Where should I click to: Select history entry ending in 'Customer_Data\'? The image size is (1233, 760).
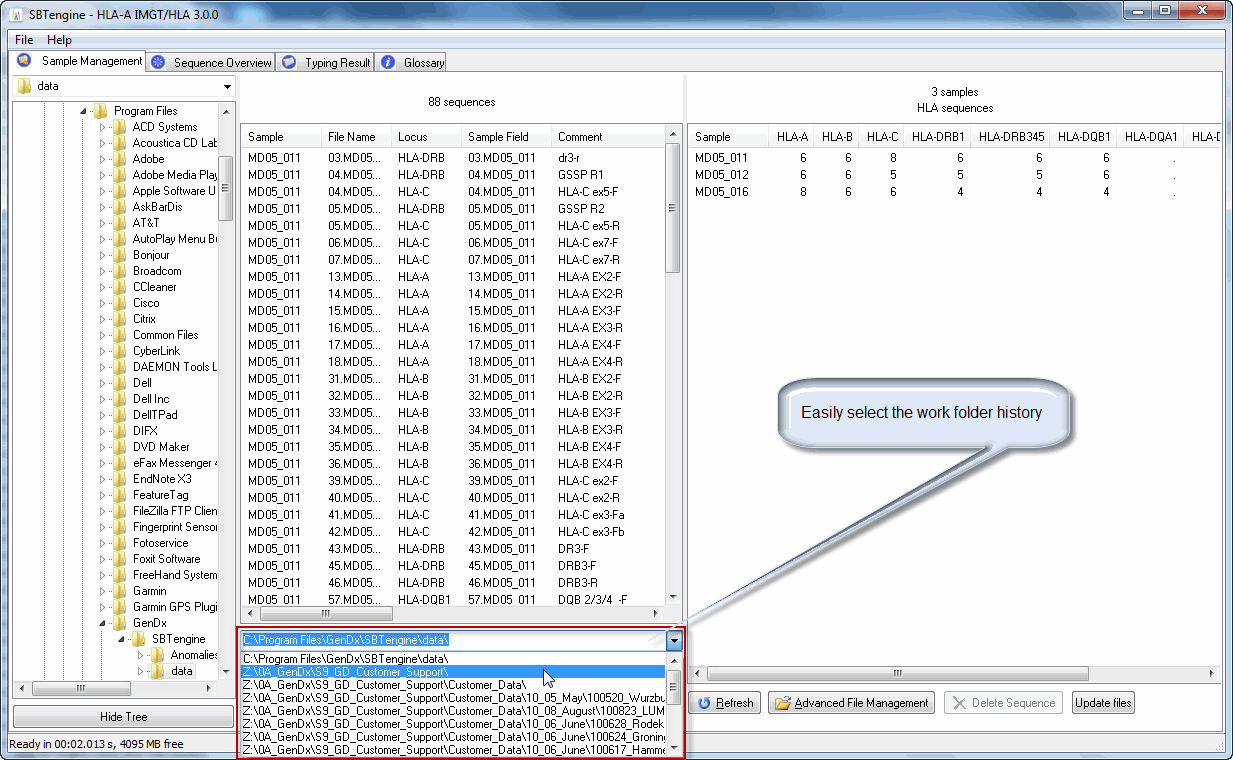pos(454,685)
